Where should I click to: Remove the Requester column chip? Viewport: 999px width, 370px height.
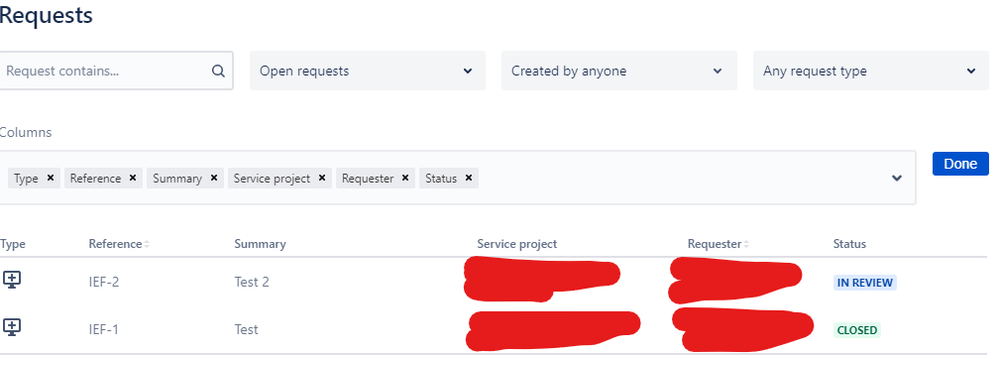click(405, 178)
